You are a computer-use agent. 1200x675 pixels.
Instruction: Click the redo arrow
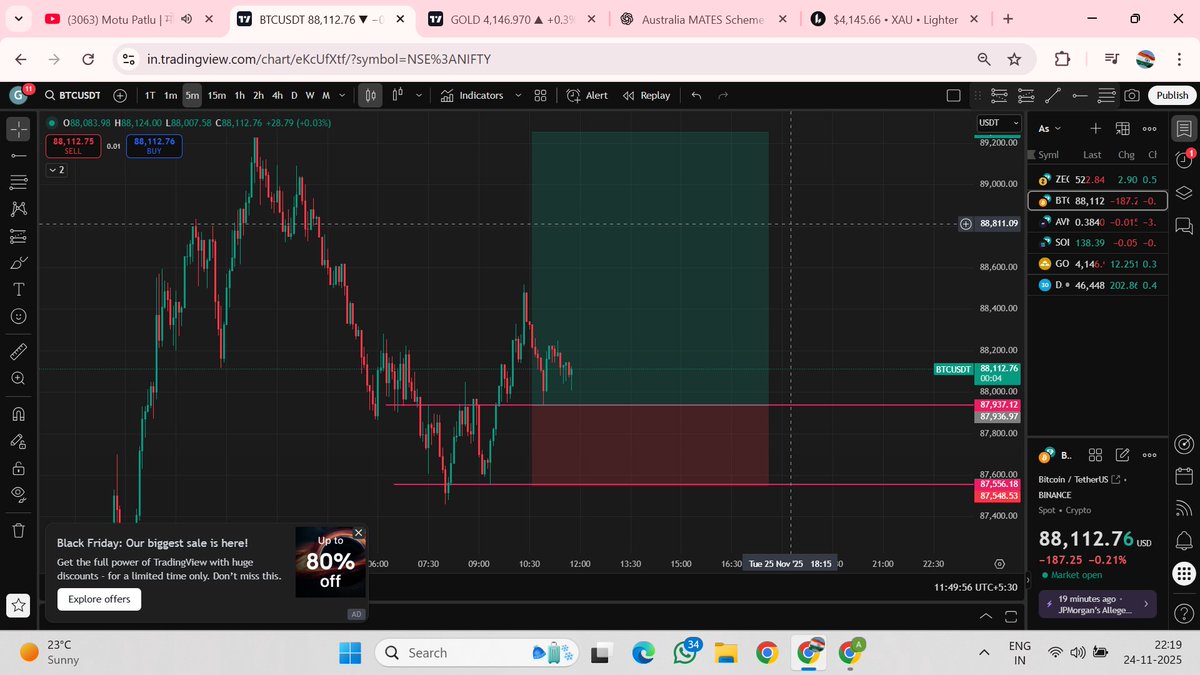pos(723,95)
